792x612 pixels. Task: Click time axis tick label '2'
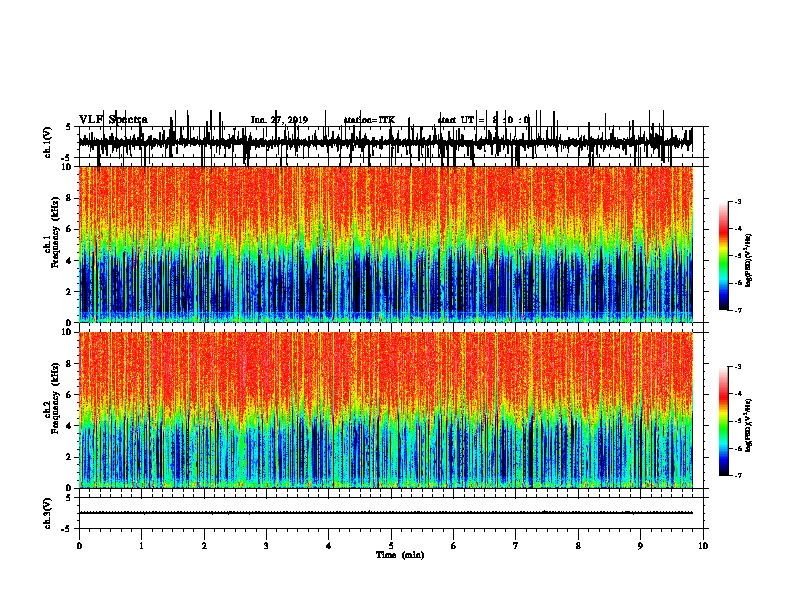204,546
